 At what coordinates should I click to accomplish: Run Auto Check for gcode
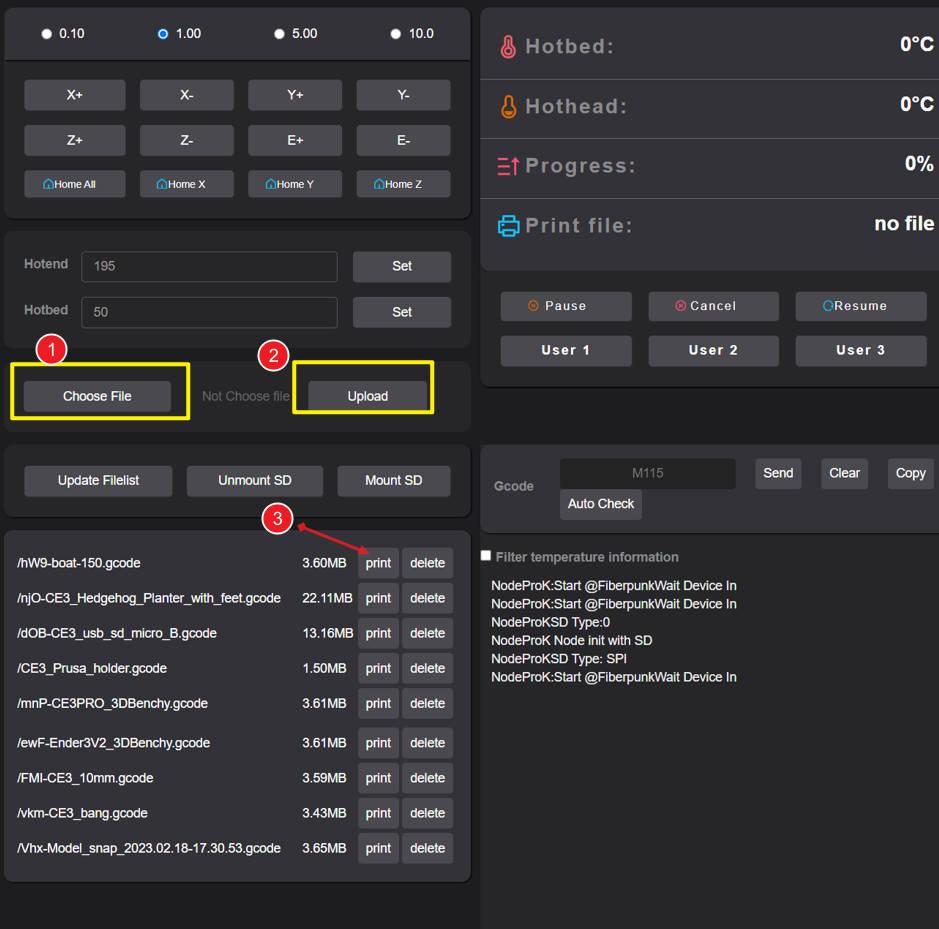click(x=600, y=504)
